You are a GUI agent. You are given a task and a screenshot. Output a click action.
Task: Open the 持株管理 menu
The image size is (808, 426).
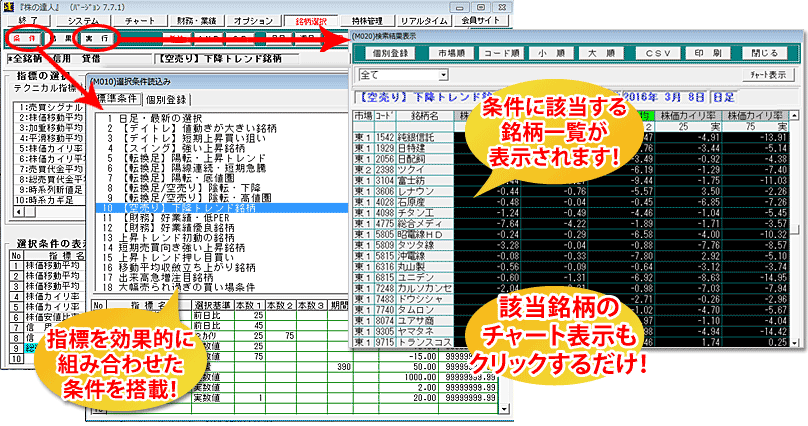(367, 21)
